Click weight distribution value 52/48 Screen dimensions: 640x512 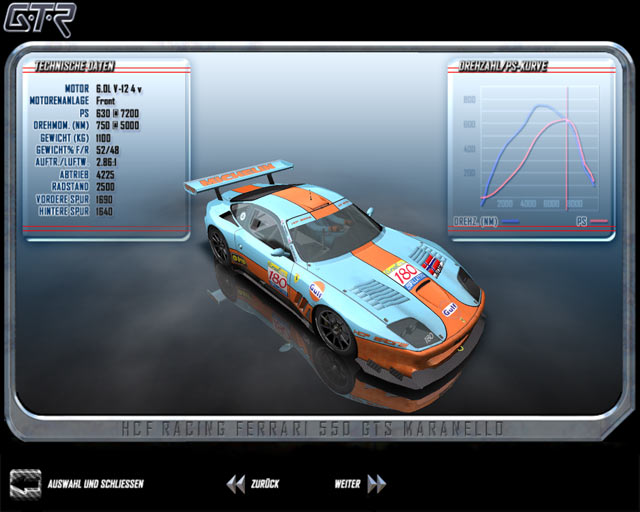point(108,150)
